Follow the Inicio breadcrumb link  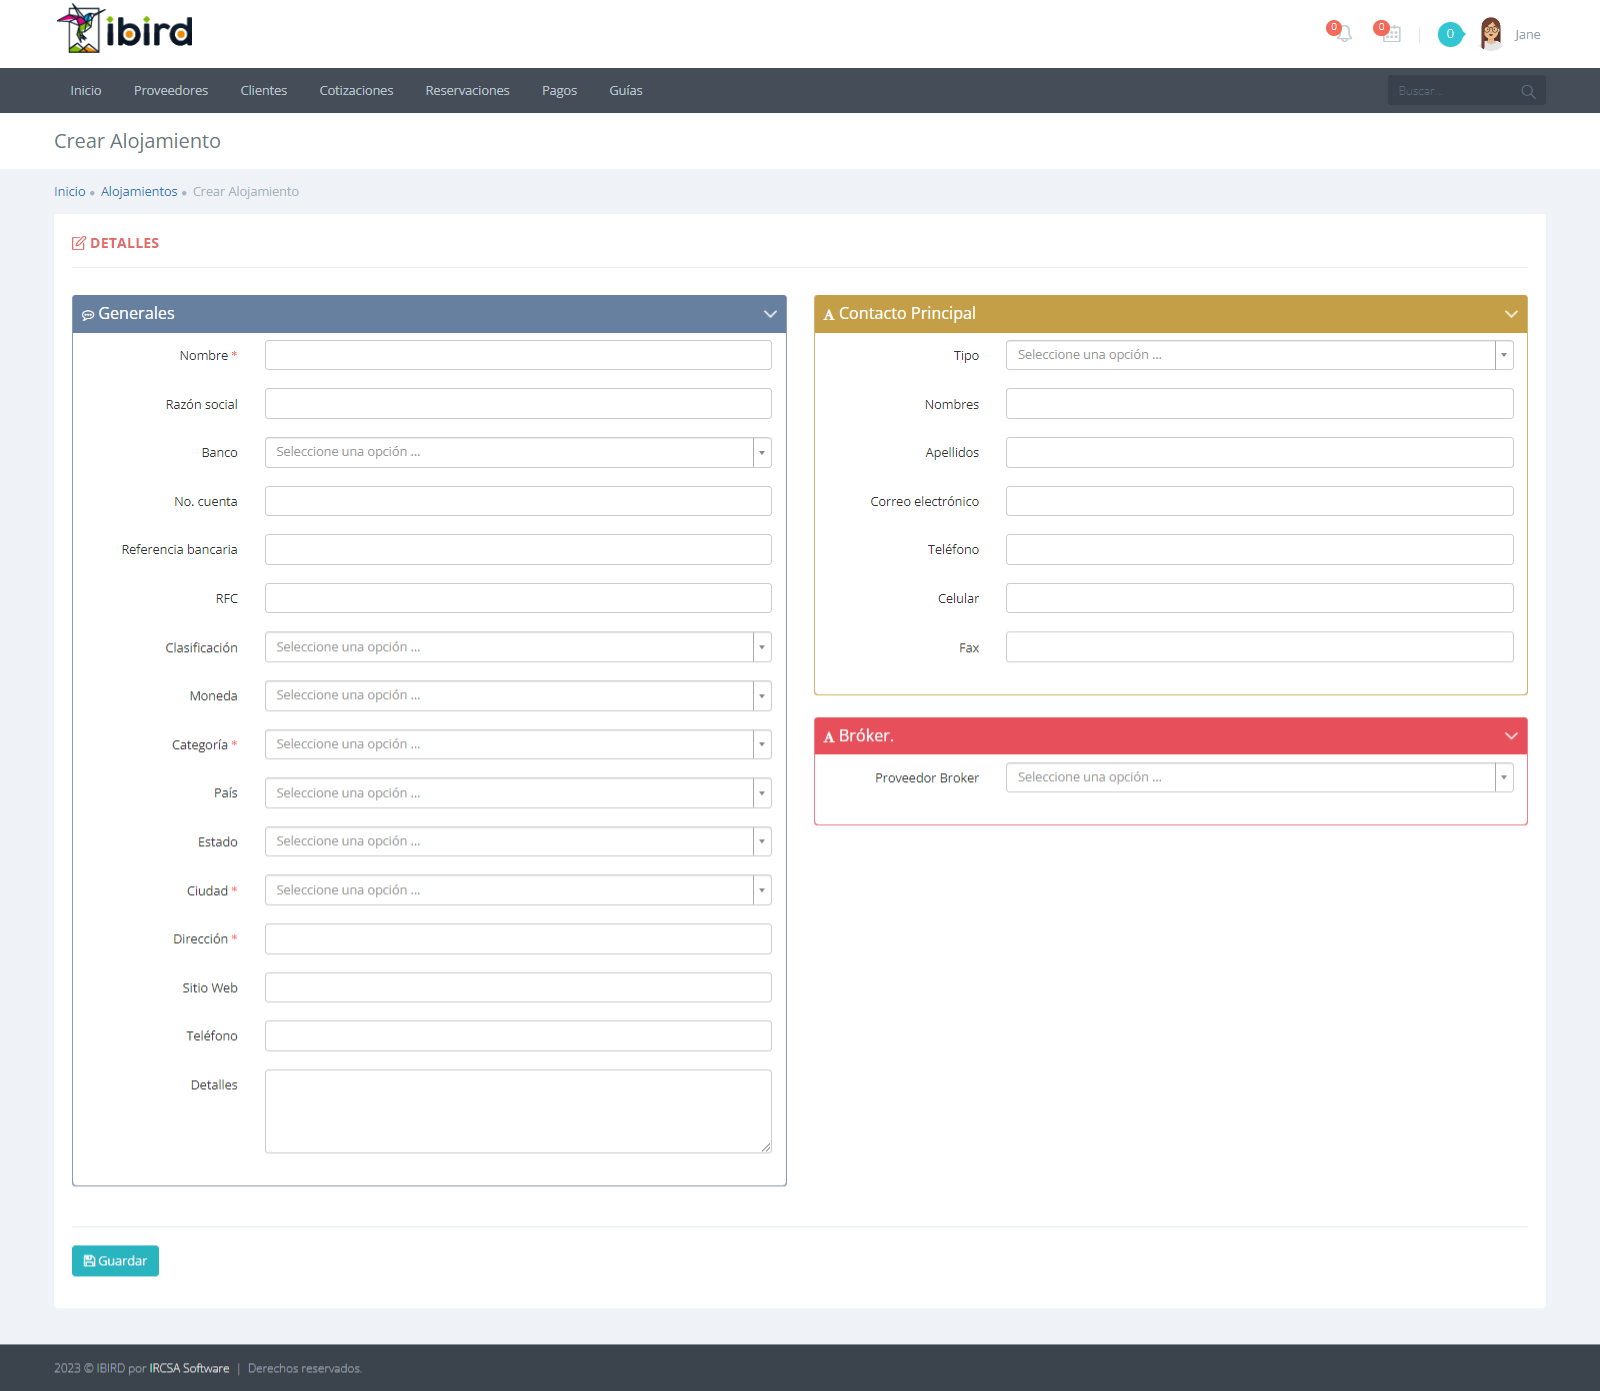click(70, 191)
